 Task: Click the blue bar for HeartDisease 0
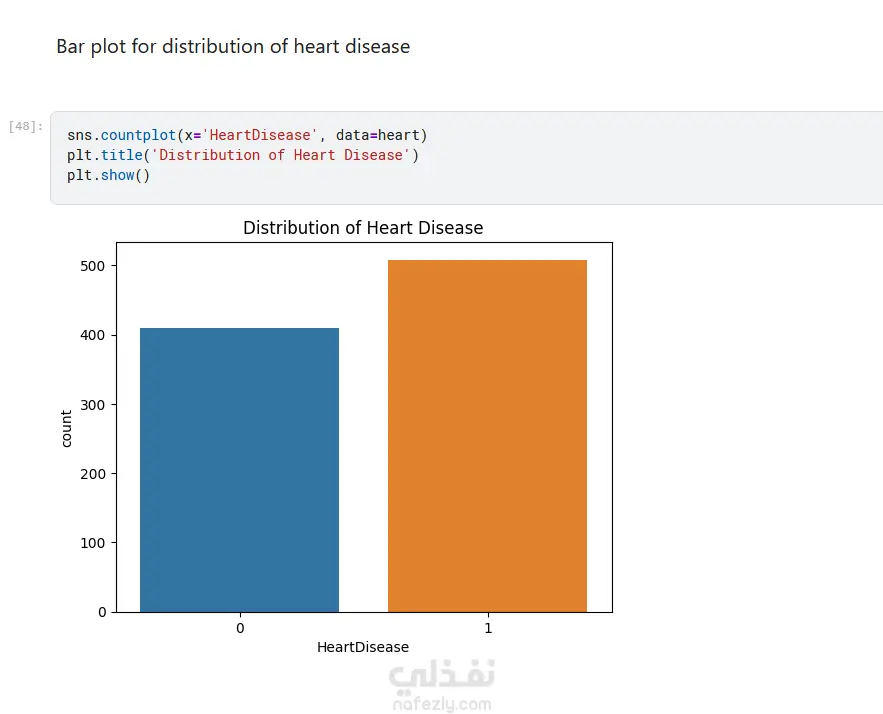tap(239, 470)
